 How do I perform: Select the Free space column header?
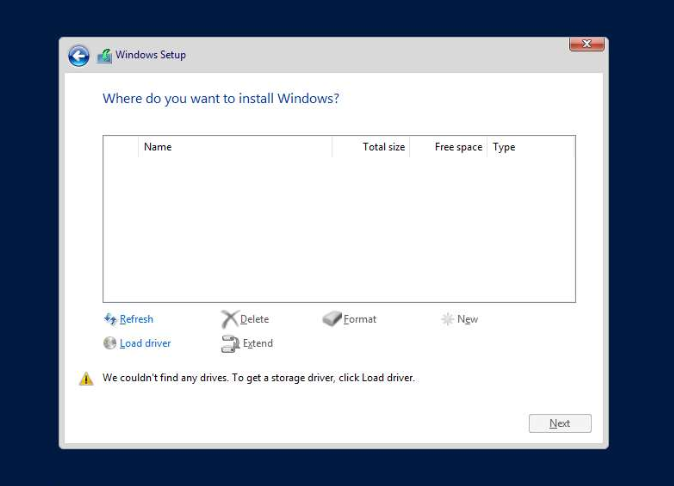pyautogui.click(x=458, y=147)
